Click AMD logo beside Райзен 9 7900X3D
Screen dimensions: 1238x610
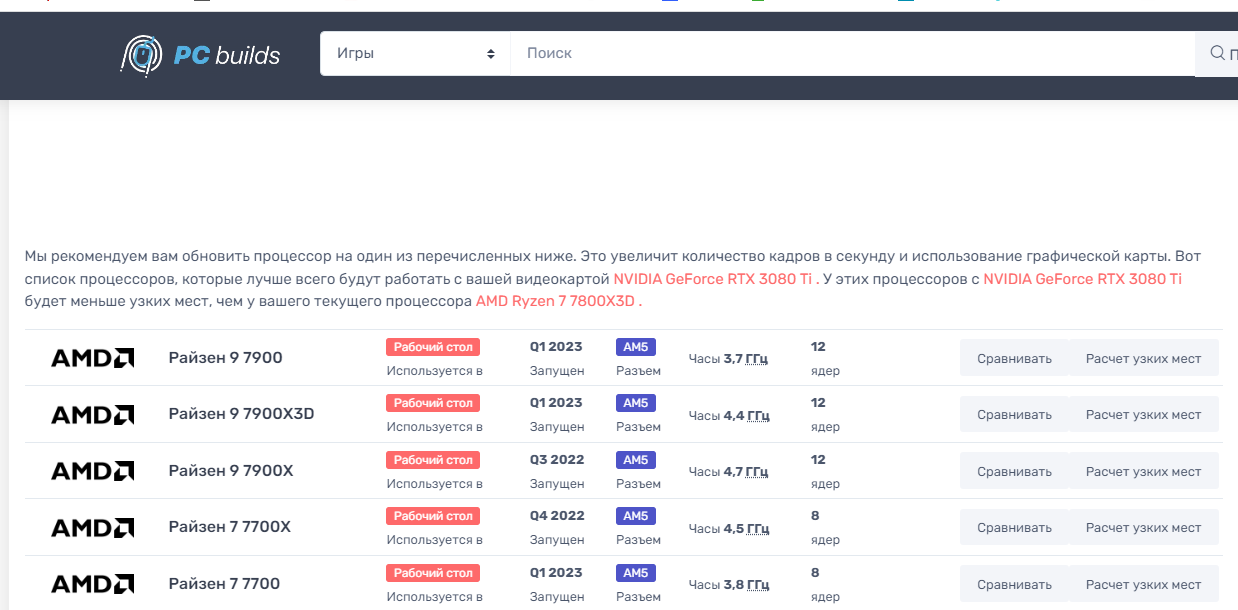pyautogui.click(x=92, y=414)
